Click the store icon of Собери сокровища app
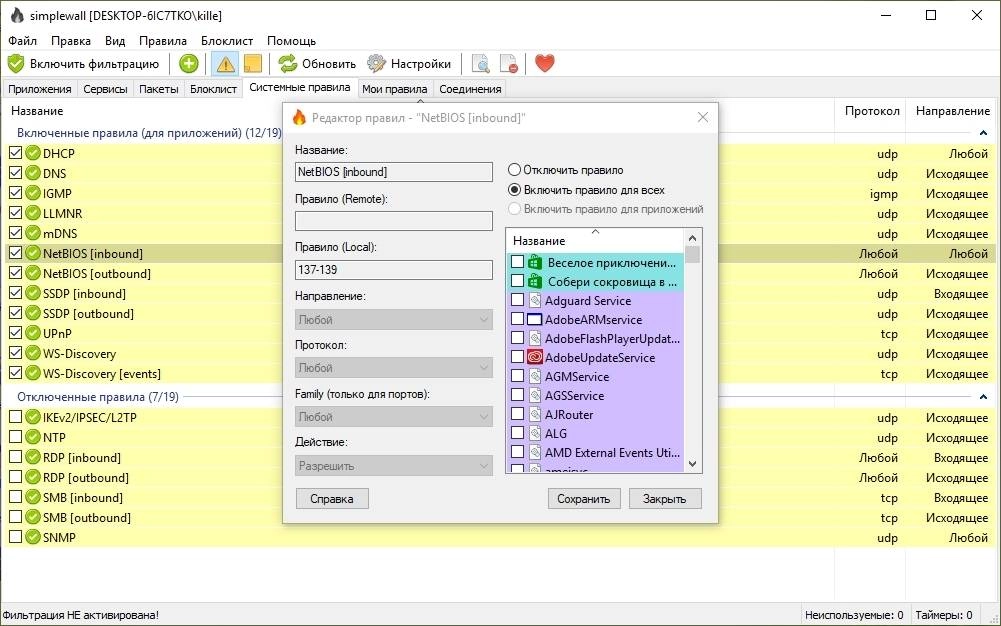The image size is (1001, 626). [x=535, y=281]
